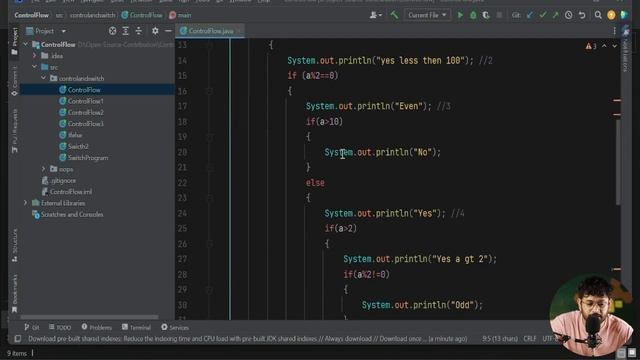Viewport: 640px width, 360px height.
Task: Click the Project panel horizontal scrollbar
Action: click(89, 317)
